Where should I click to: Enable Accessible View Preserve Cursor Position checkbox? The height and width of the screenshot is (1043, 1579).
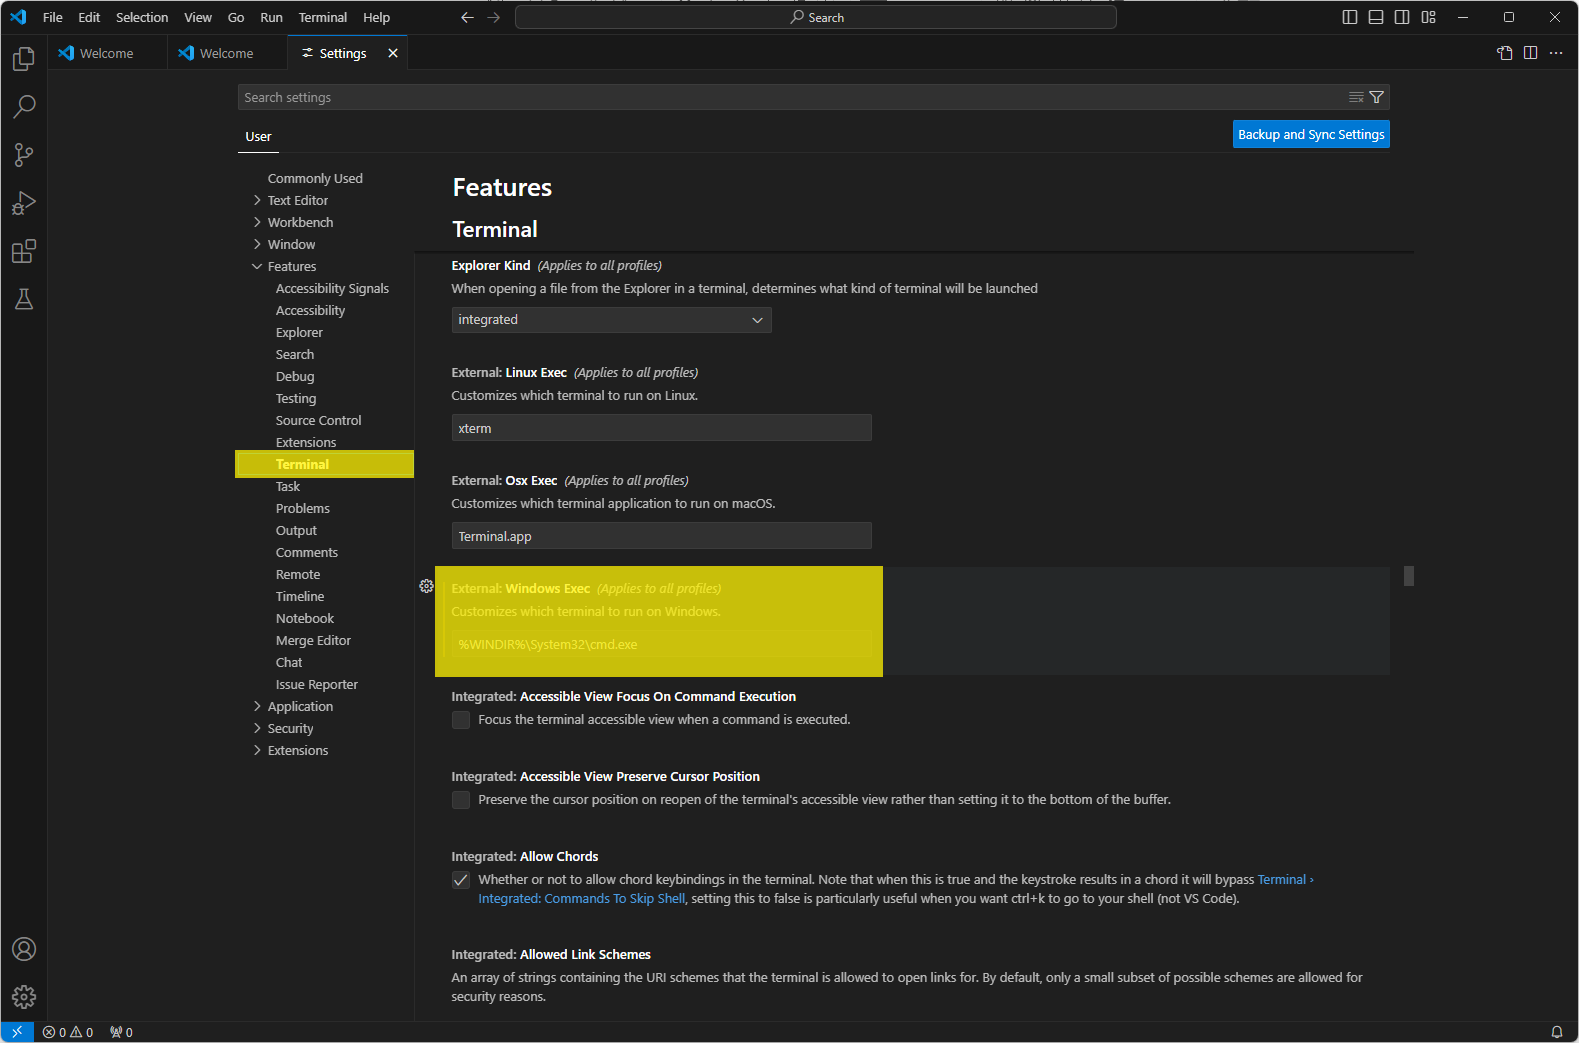click(461, 800)
